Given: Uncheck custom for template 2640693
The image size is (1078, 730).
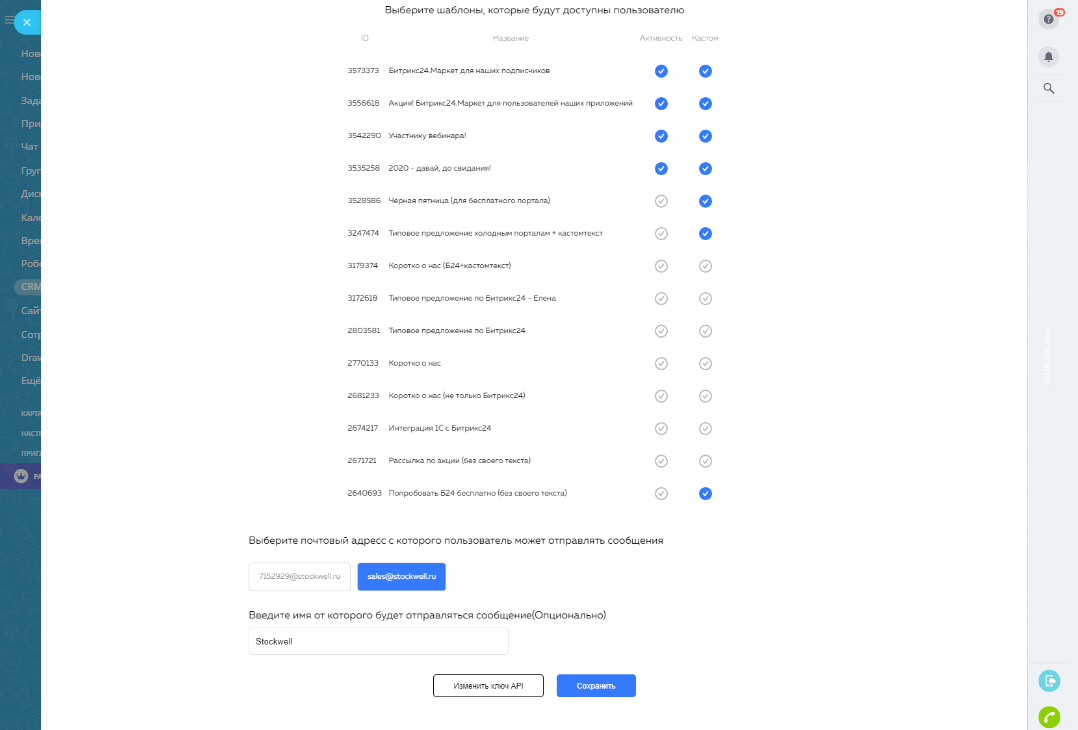Looking at the screenshot, I should tap(705, 493).
